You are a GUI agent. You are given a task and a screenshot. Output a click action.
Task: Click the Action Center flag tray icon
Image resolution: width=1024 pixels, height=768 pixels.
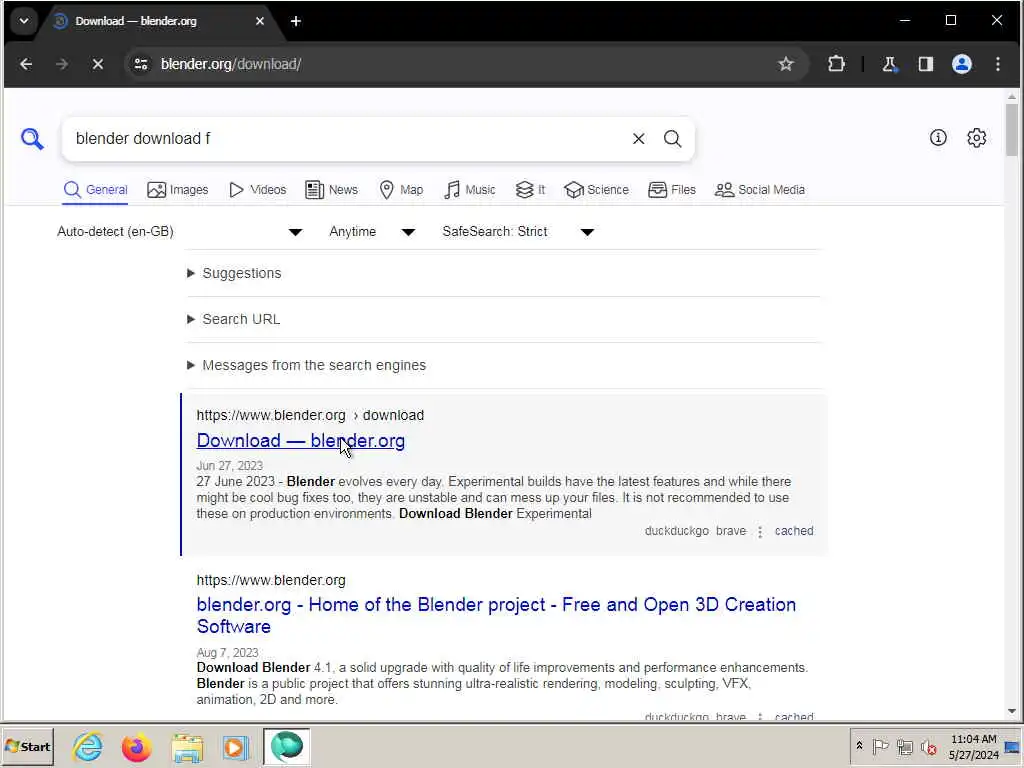(x=880, y=746)
